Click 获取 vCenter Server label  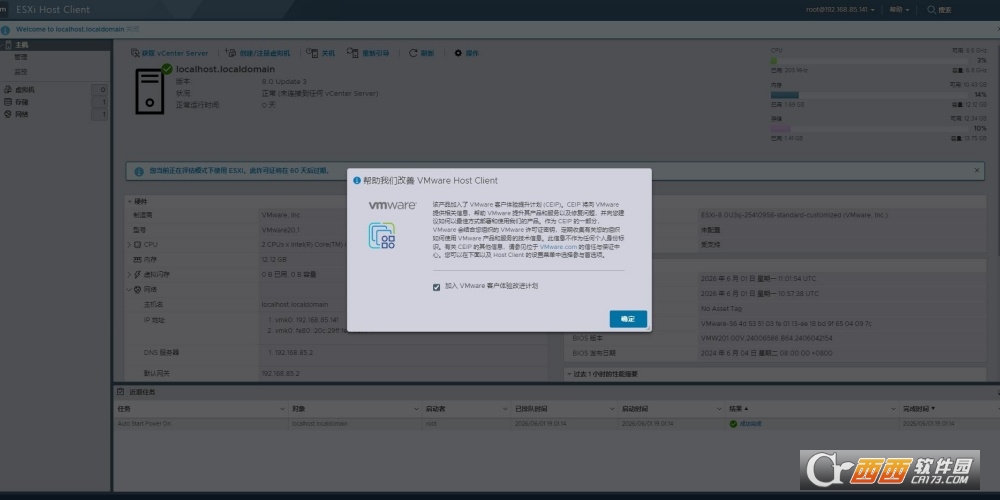[x=175, y=54]
